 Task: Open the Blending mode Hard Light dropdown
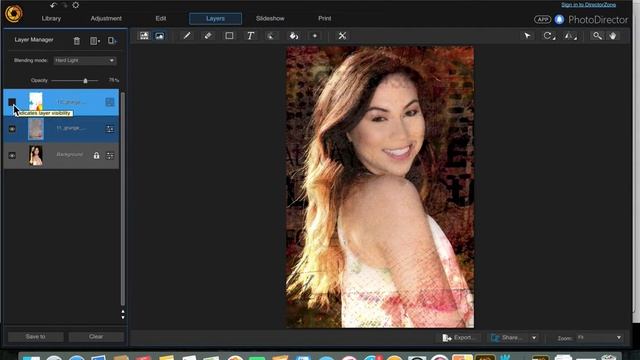tap(85, 60)
